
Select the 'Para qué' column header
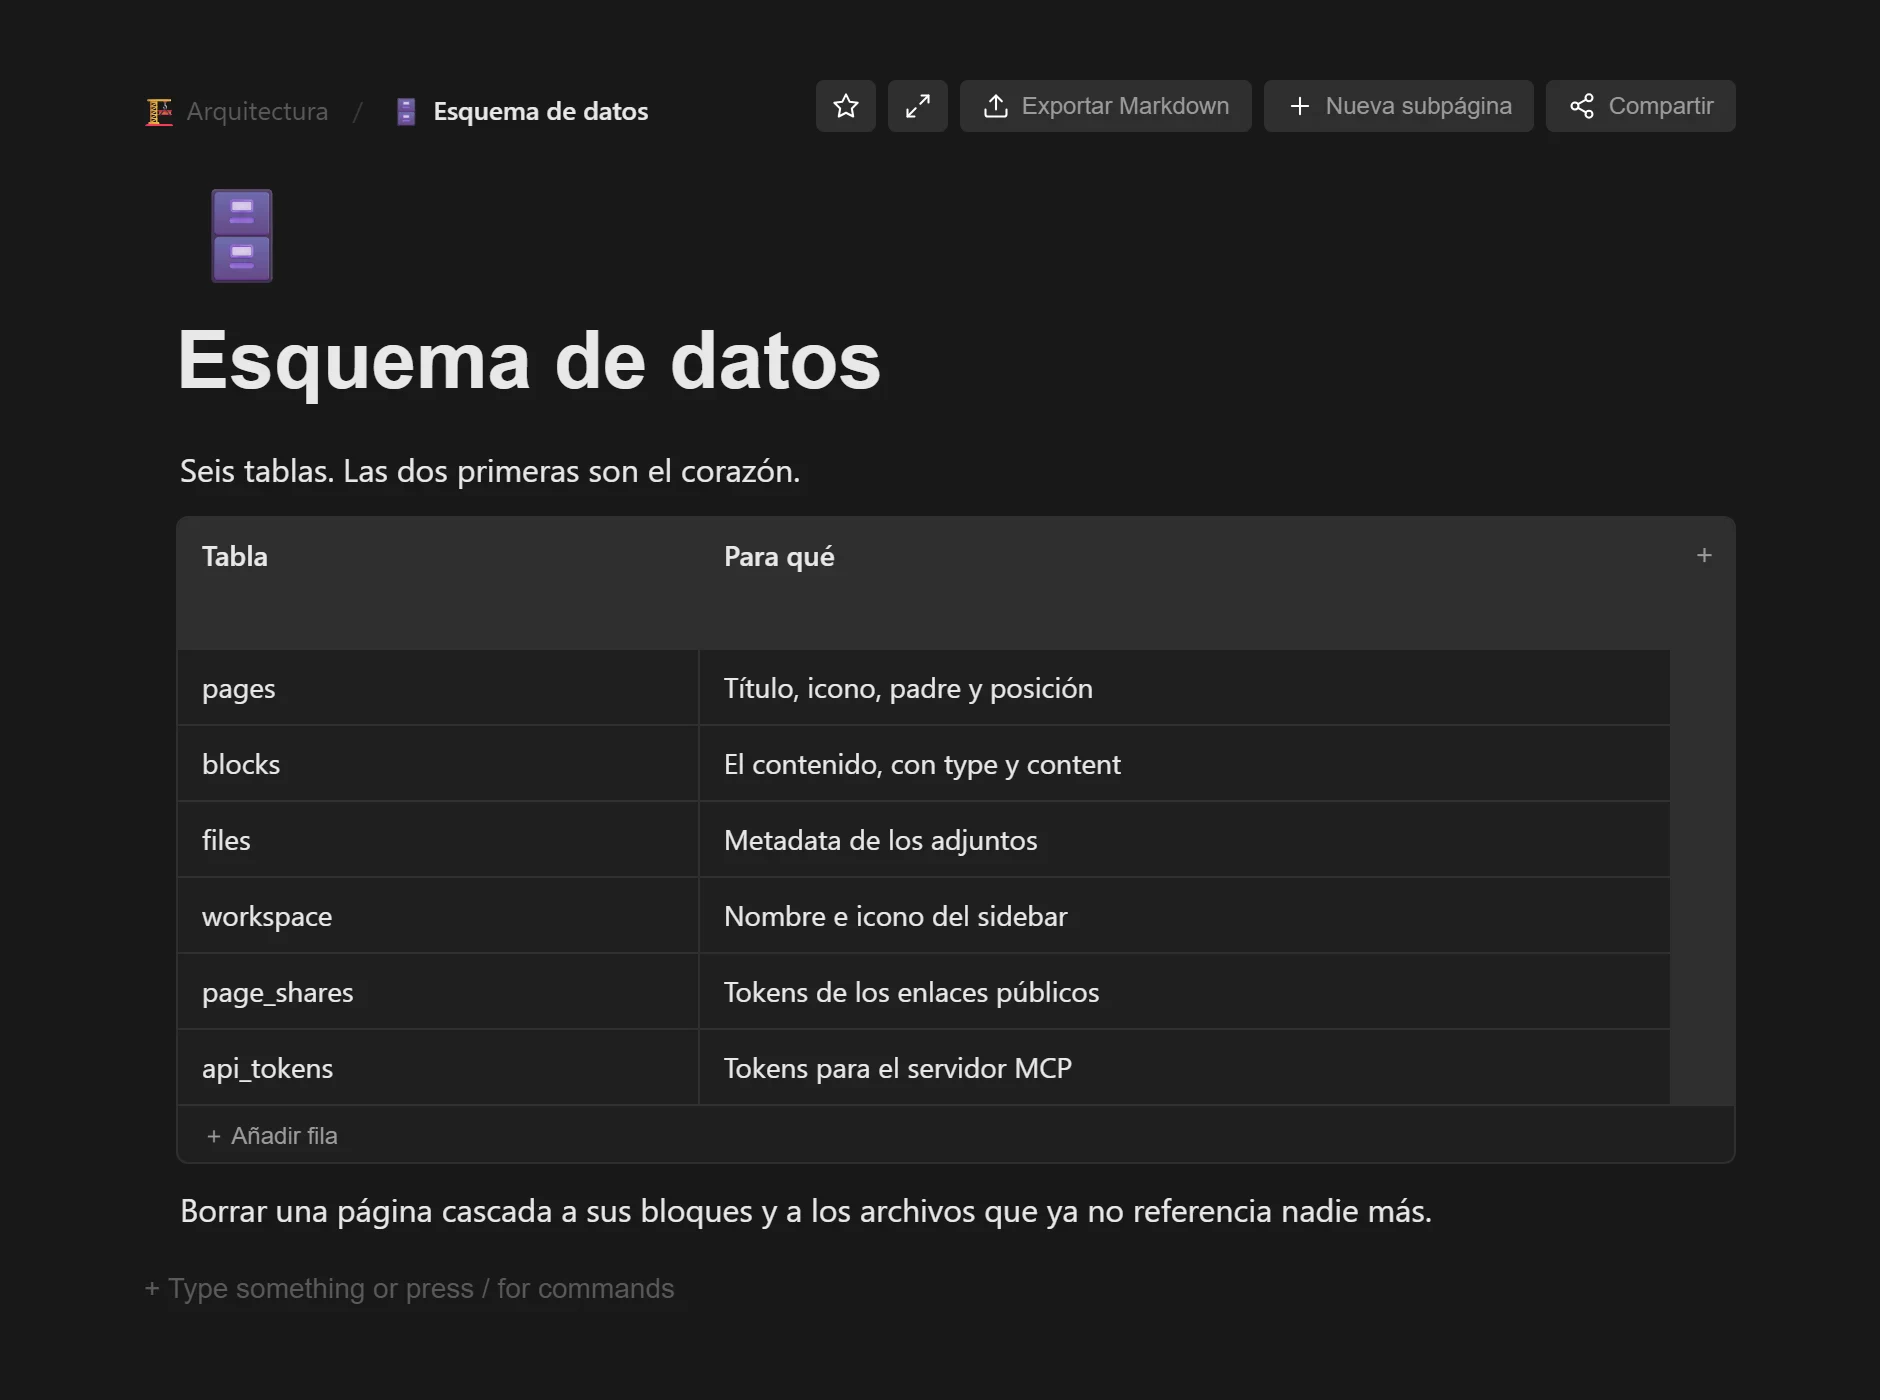coord(1184,583)
